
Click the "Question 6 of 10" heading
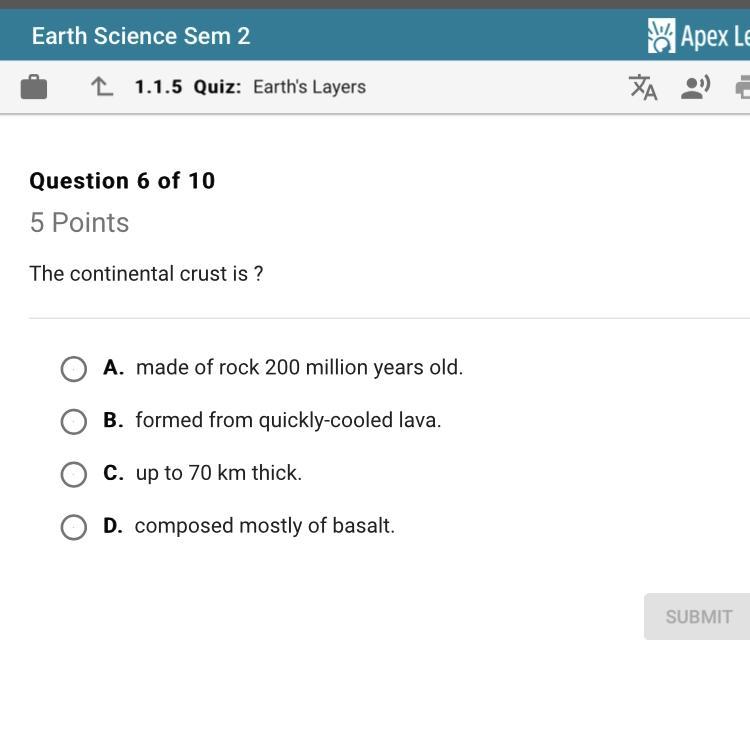122,181
